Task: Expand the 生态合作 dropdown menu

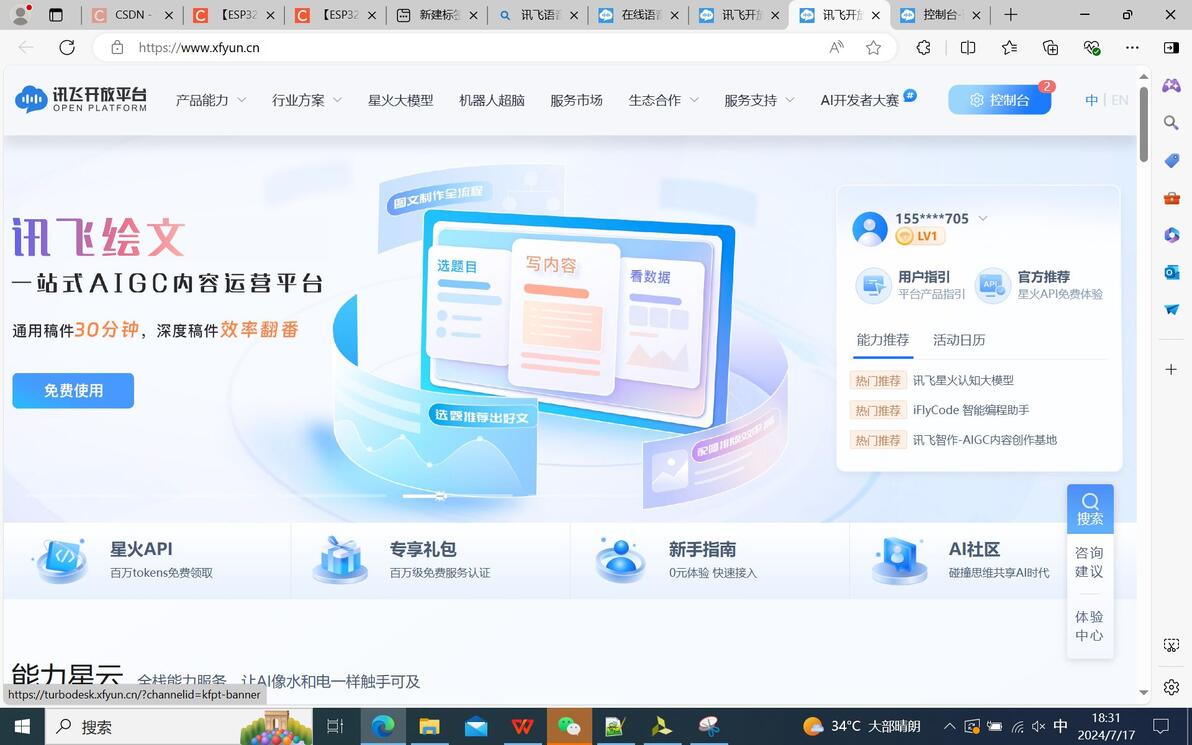Action: [x=664, y=100]
